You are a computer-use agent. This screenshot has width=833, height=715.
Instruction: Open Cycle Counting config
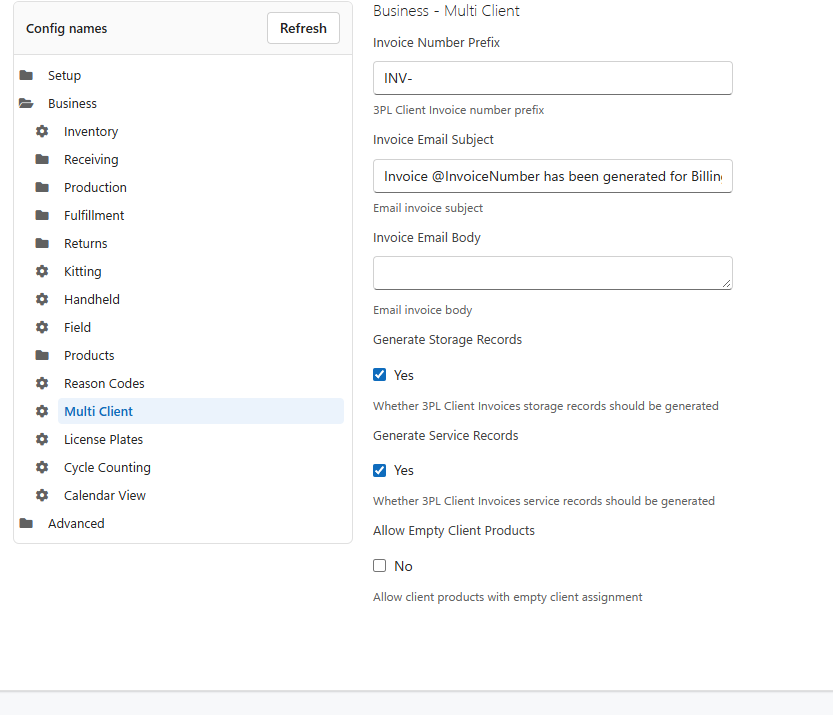coord(107,467)
